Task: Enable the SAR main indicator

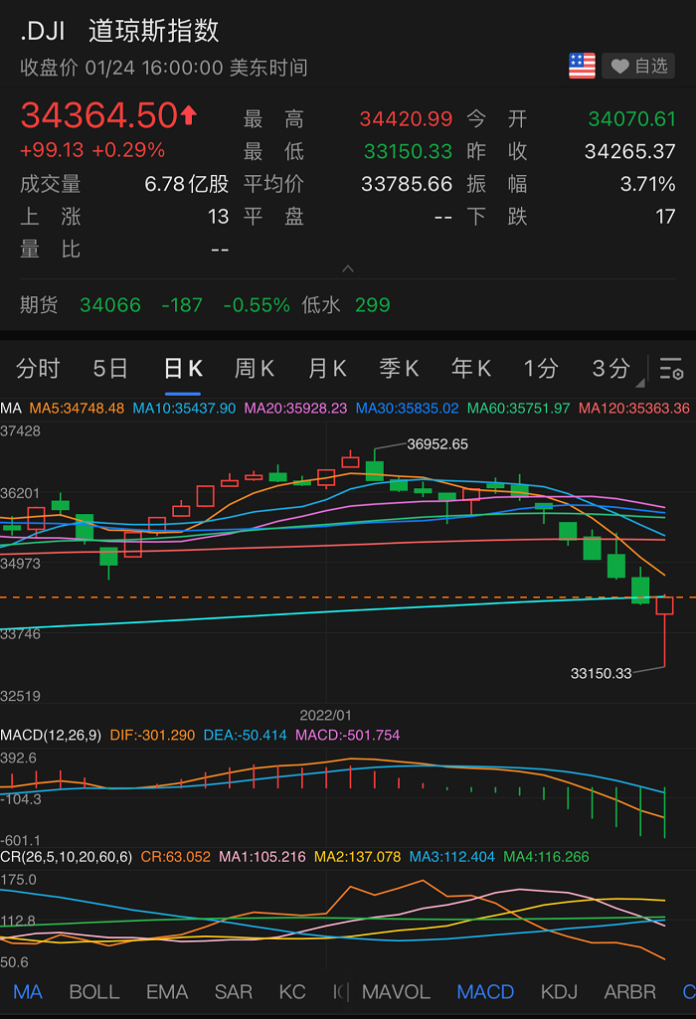Action: click(233, 992)
